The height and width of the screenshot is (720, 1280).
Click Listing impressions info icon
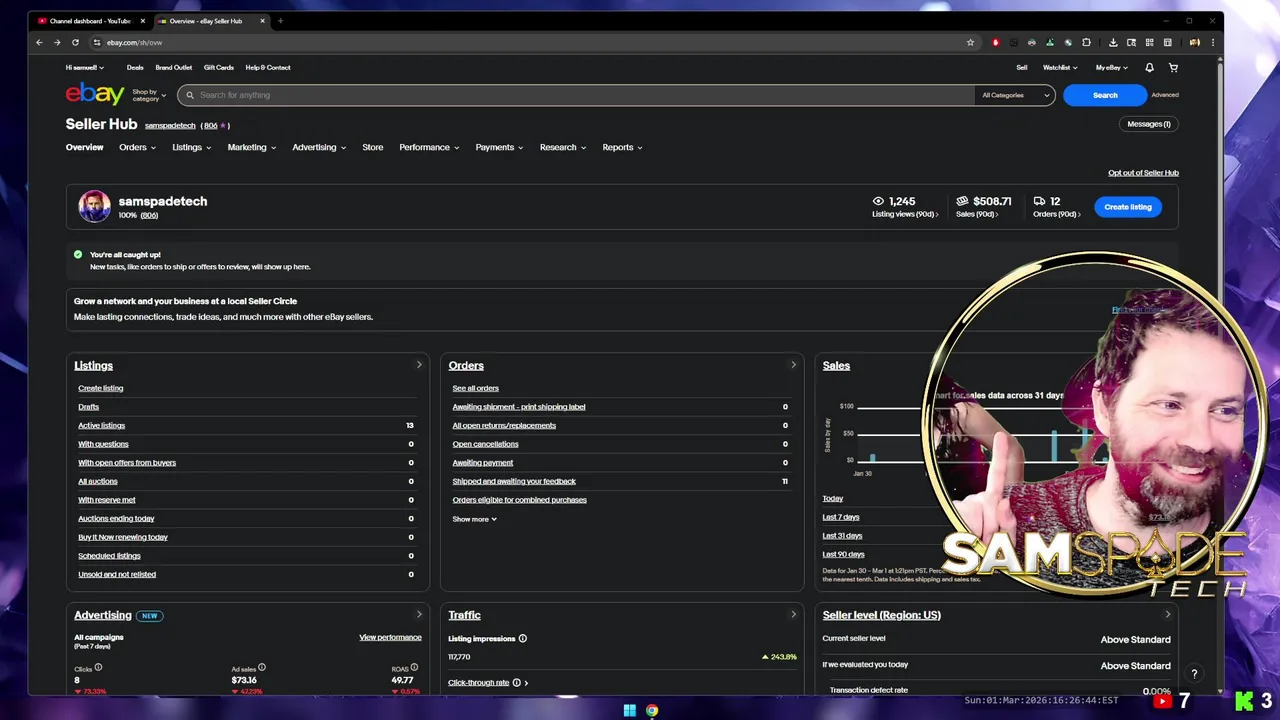[x=523, y=638]
